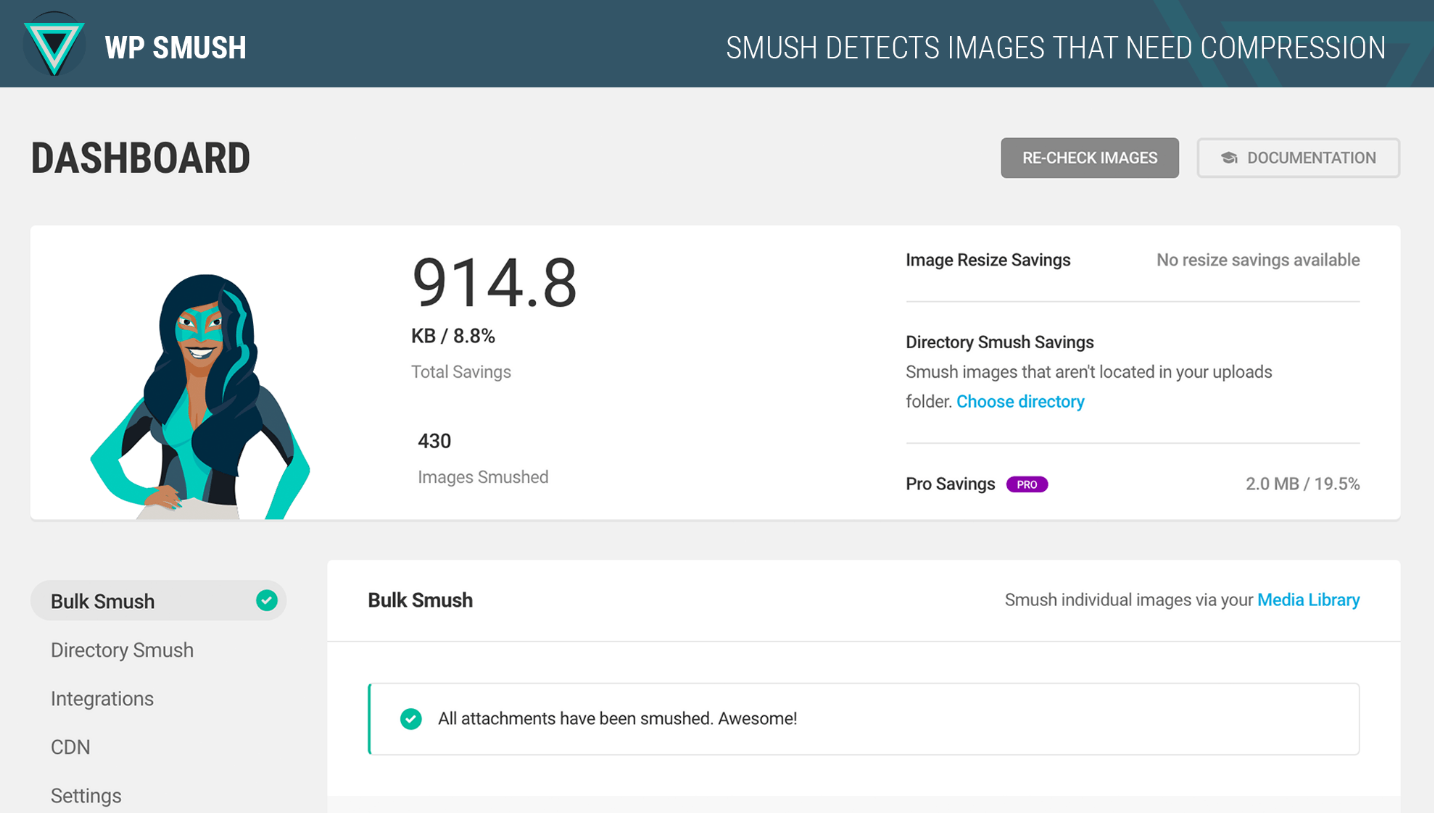The image size is (1434, 813).
Task: Switch to the Directory Smush tab
Action: pos(122,650)
